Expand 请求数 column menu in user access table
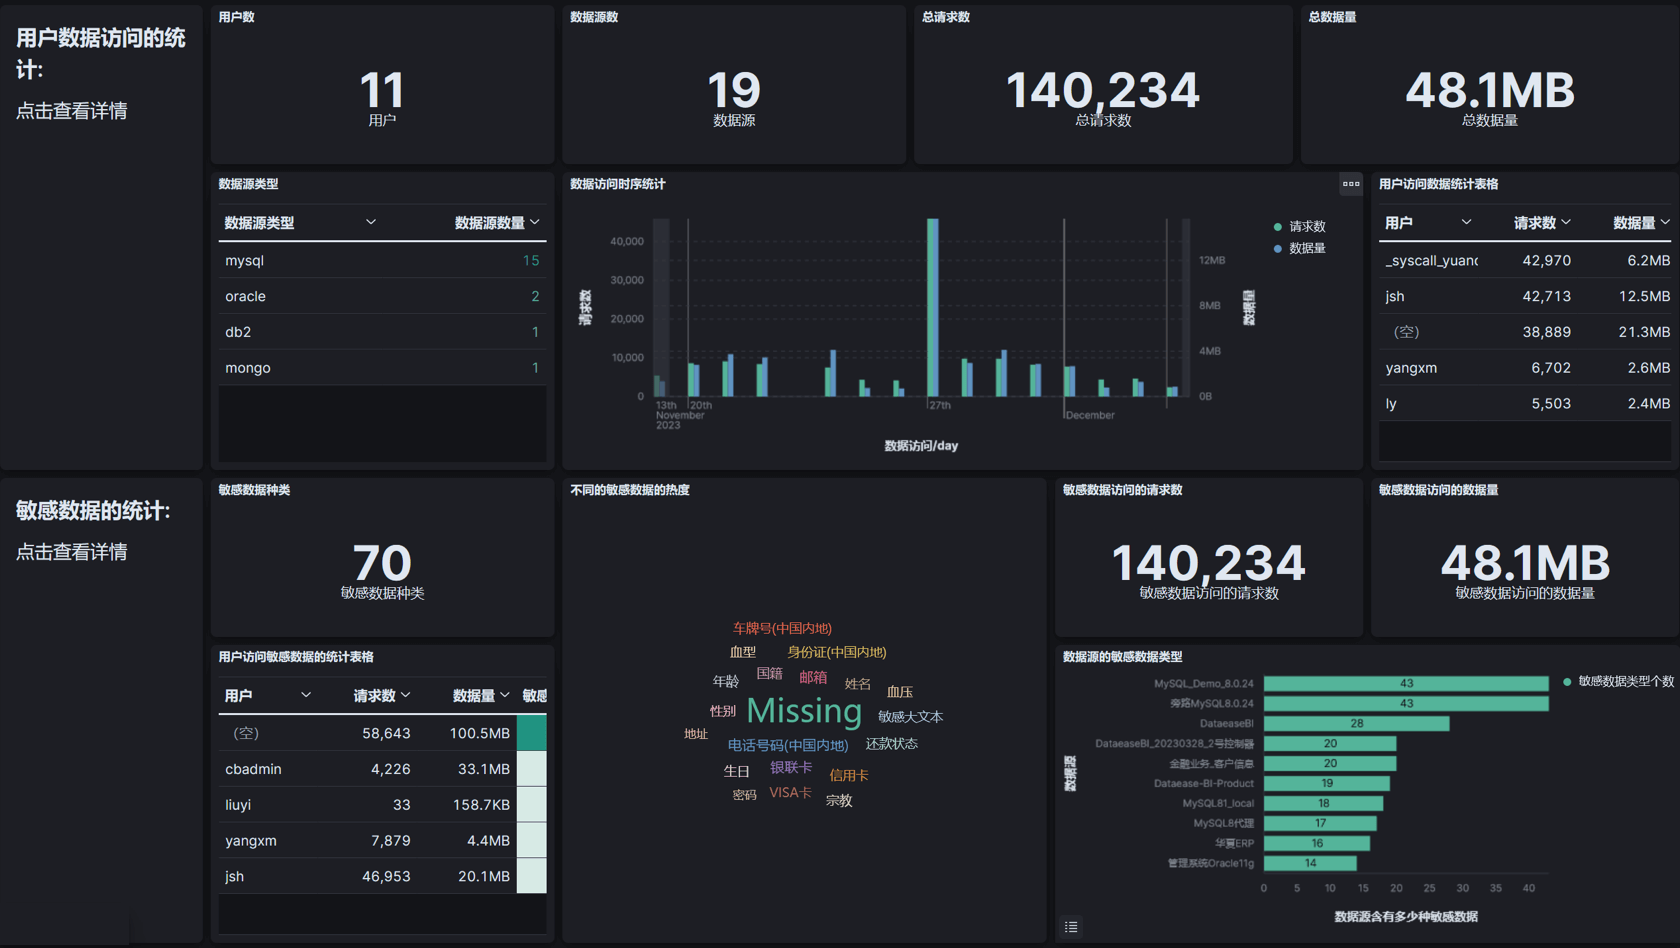1680x948 pixels. click(x=1566, y=222)
